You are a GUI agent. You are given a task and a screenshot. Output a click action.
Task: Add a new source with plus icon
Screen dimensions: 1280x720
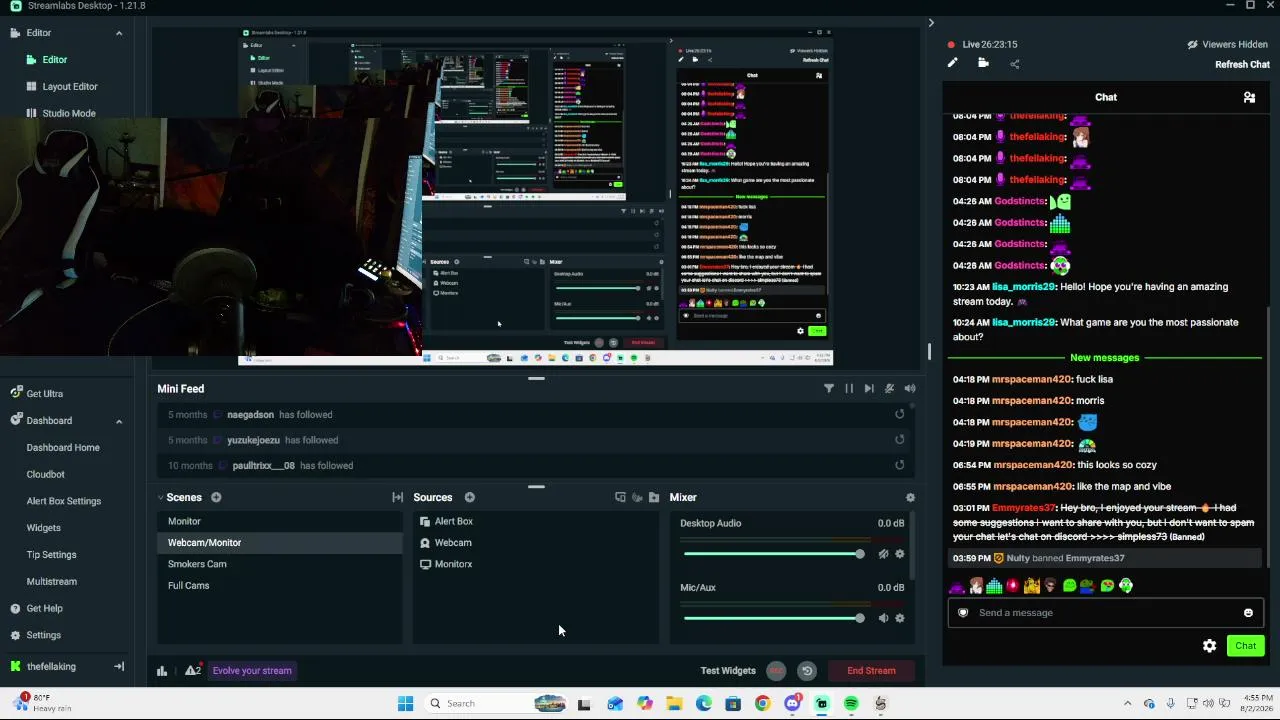(x=469, y=497)
